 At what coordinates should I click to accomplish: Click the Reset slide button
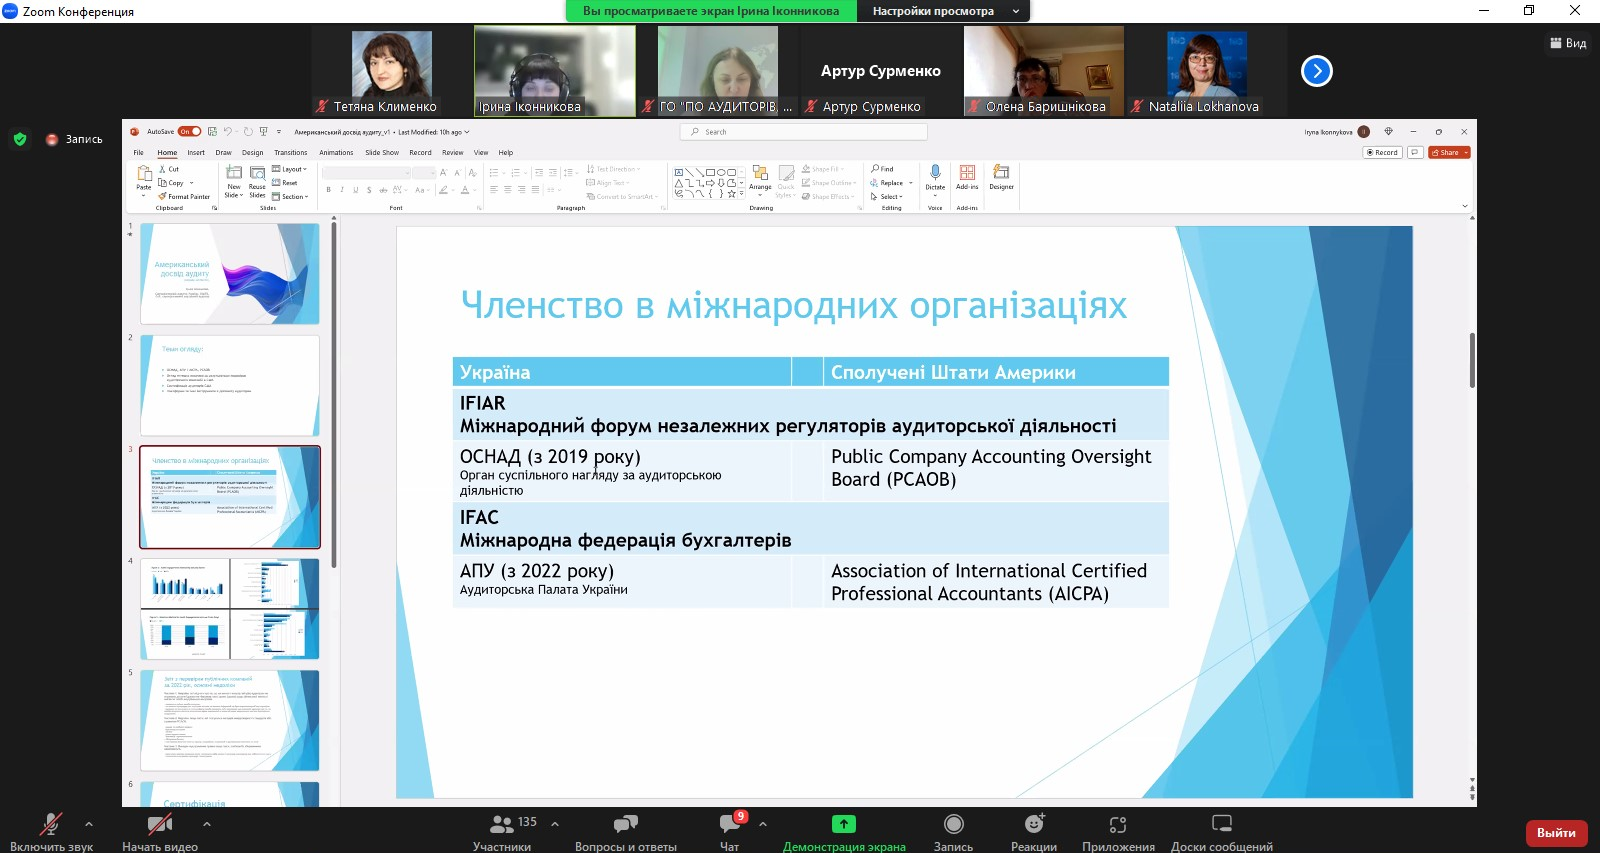click(285, 183)
